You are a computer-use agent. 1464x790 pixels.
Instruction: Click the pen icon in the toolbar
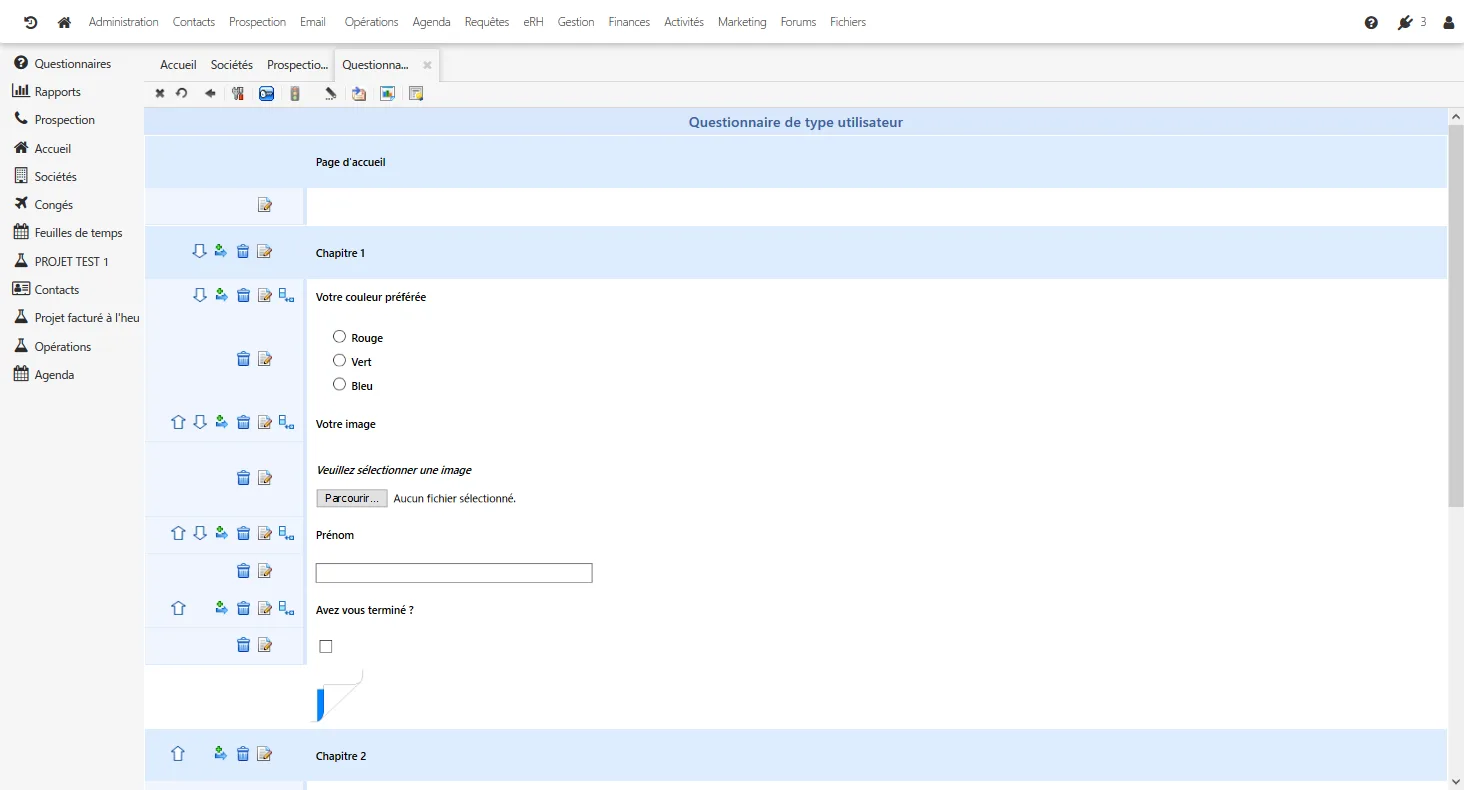[330, 93]
